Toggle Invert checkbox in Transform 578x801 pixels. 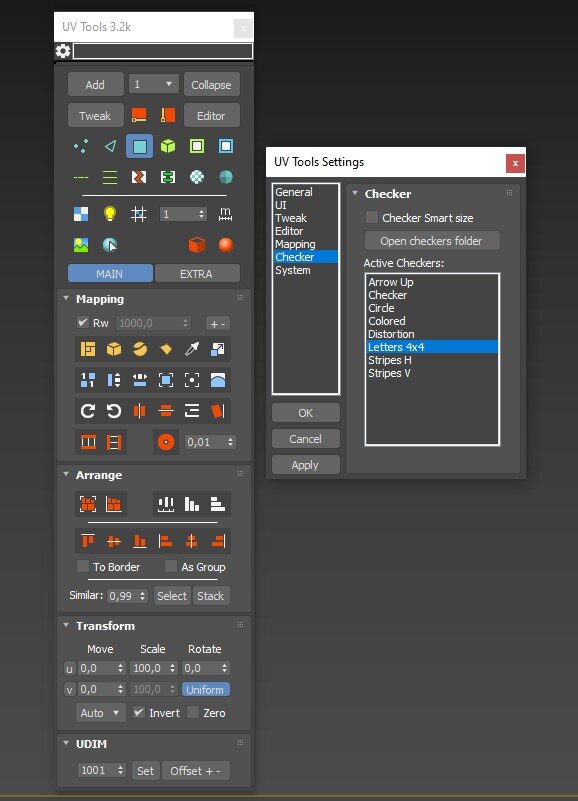pyautogui.click(x=138, y=712)
